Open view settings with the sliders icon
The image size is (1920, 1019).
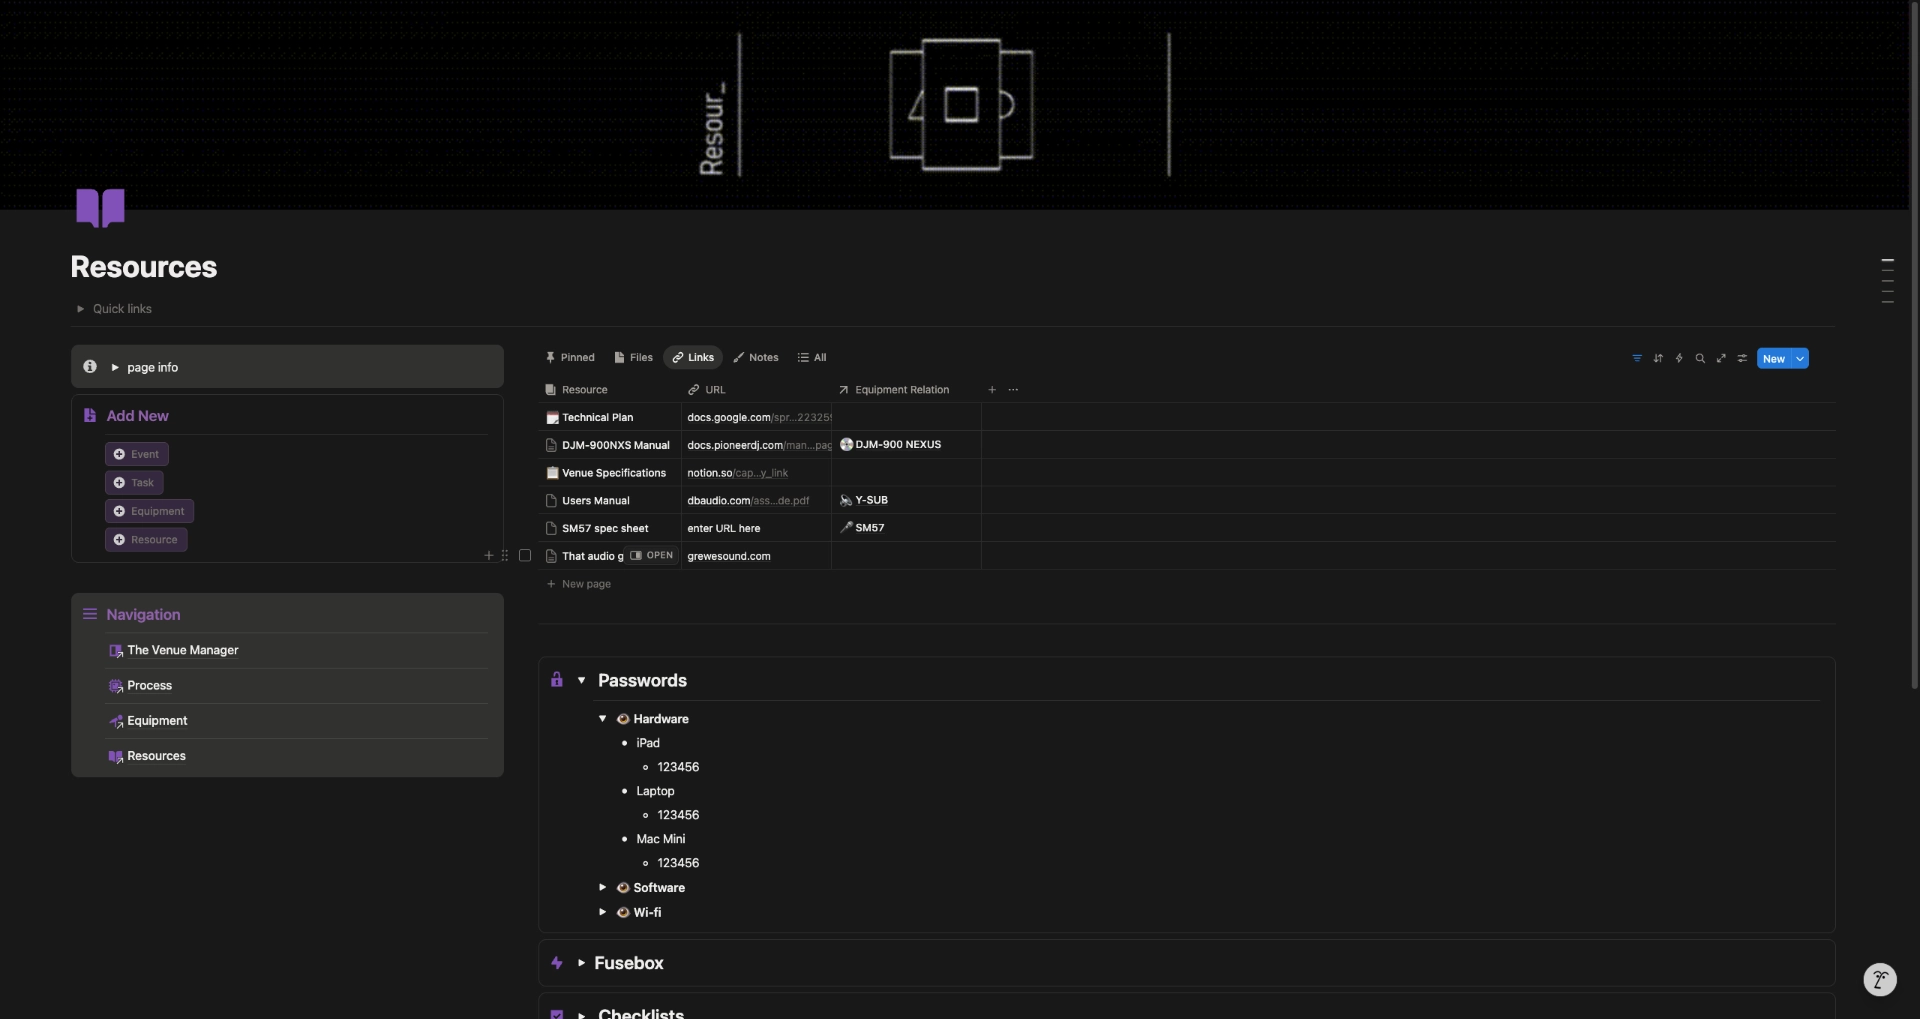pyautogui.click(x=1742, y=358)
